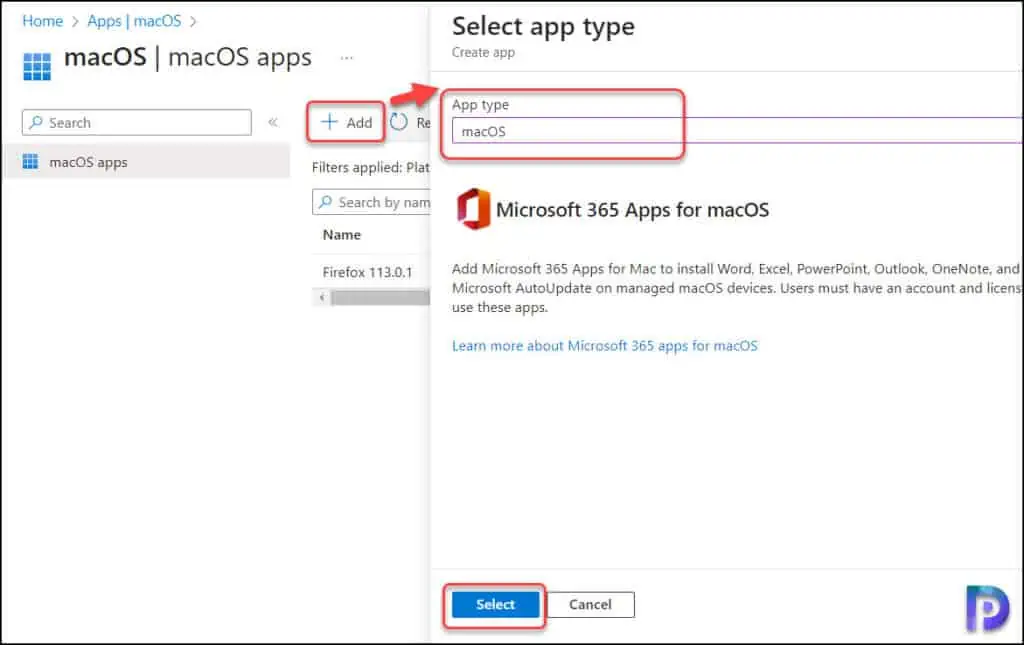The image size is (1024, 645).
Task: Click the Microsoft 365 Apps for macOS heading
Action: (632, 210)
